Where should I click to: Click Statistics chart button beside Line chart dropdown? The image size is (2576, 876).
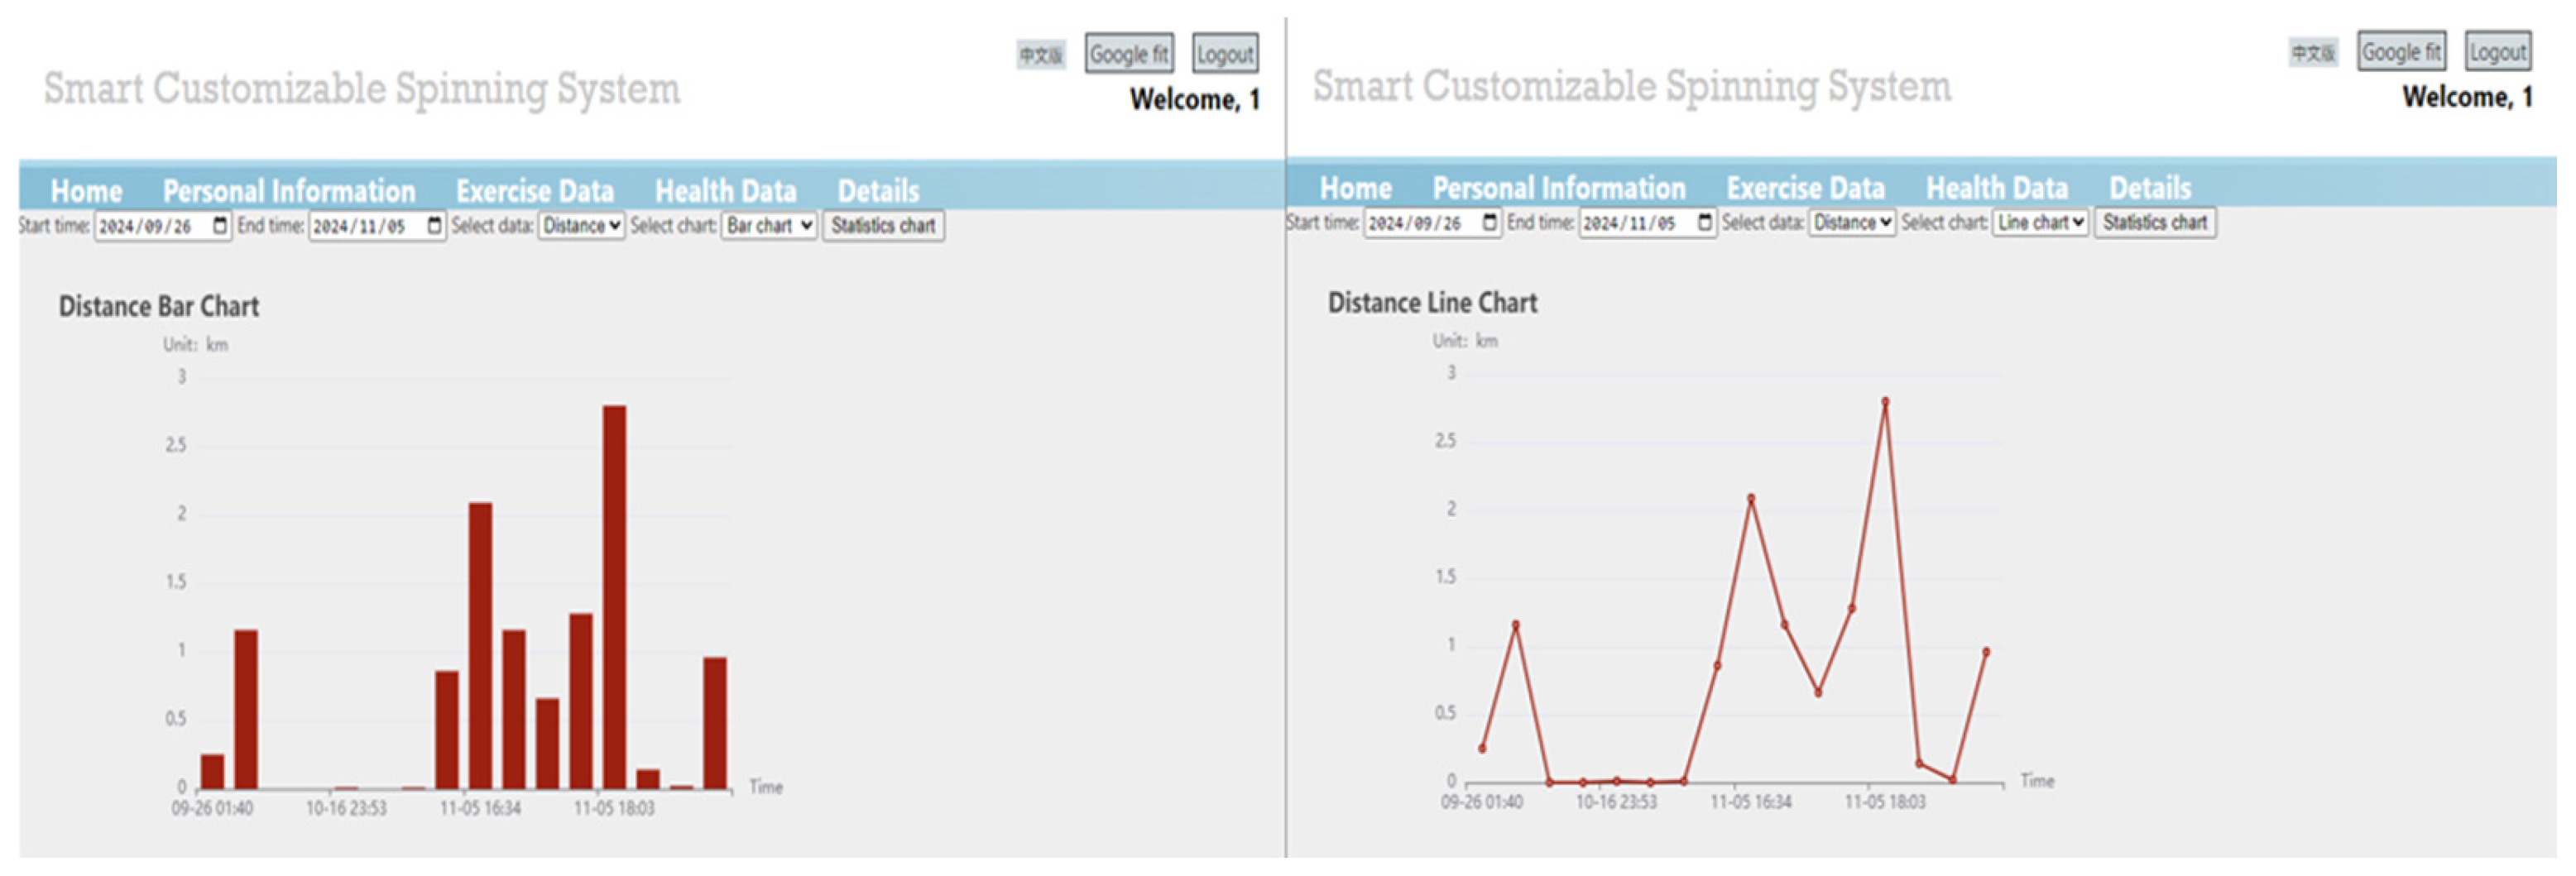click(2155, 222)
